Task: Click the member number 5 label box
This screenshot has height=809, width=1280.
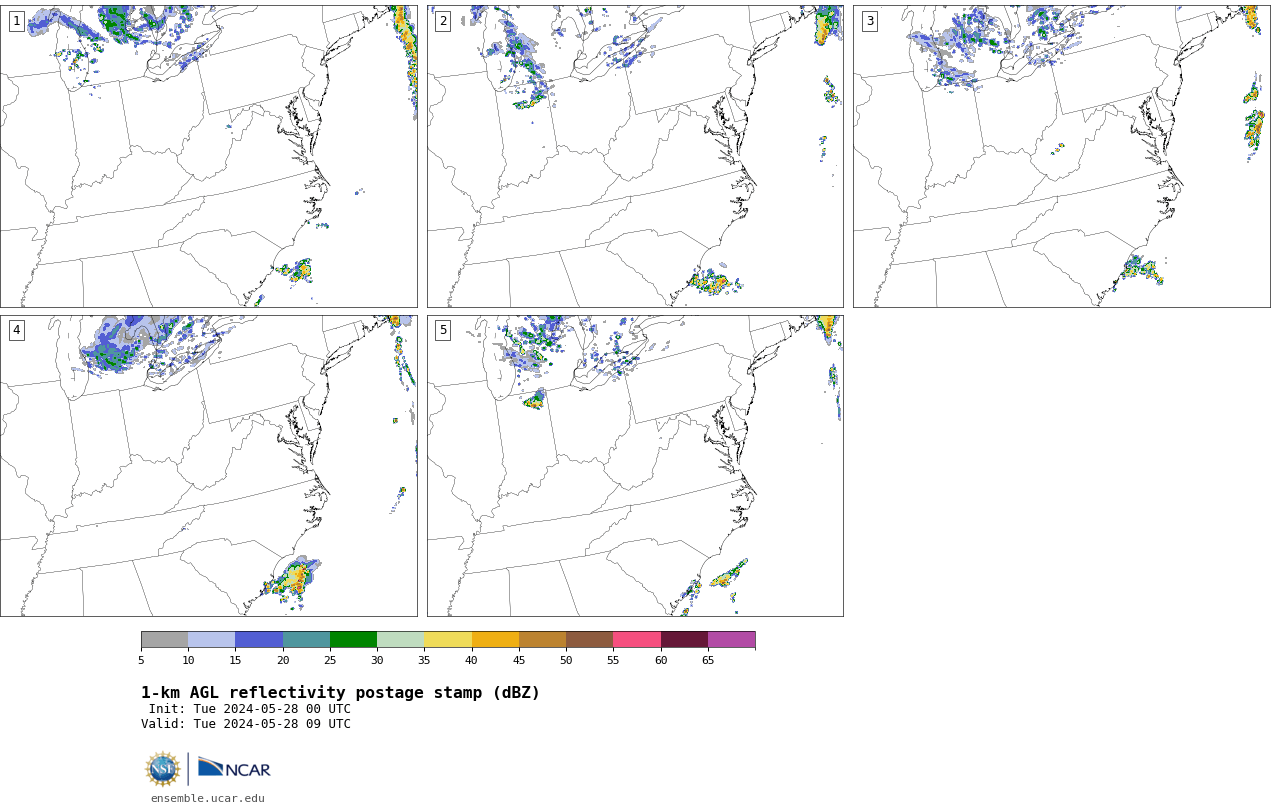Action: (x=443, y=330)
